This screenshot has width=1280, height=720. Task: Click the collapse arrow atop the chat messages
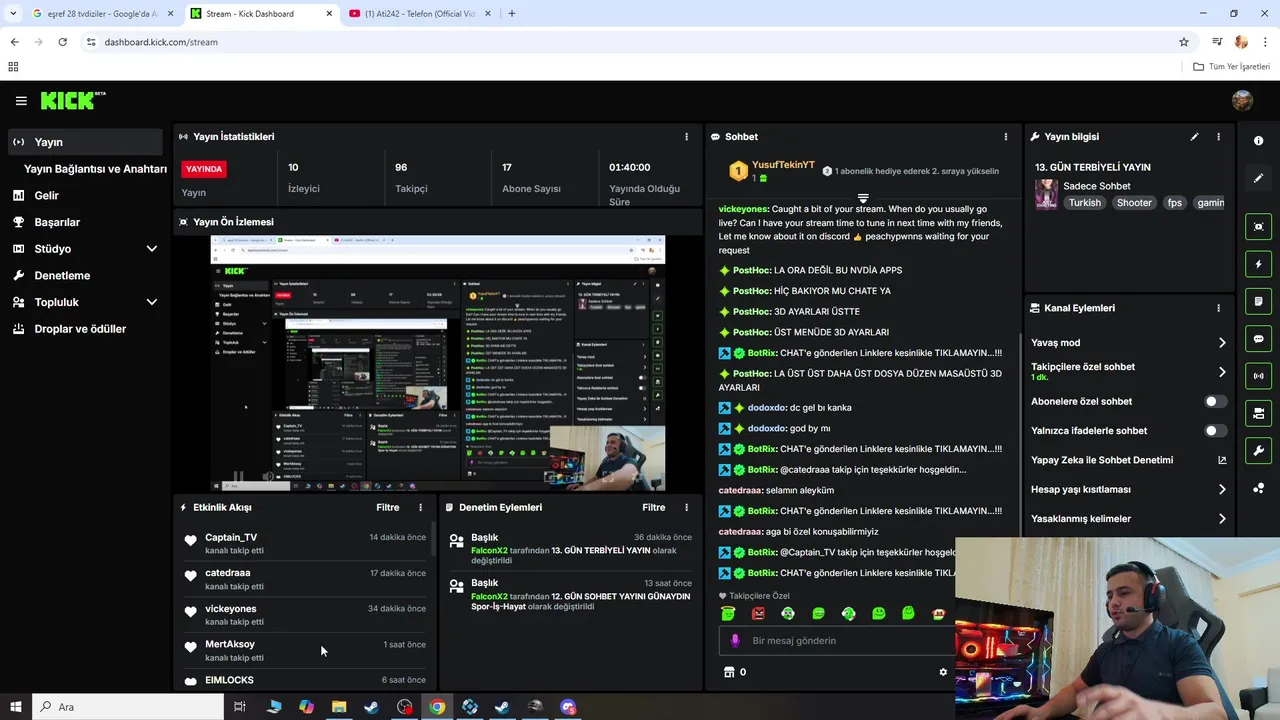tap(863, 198)
